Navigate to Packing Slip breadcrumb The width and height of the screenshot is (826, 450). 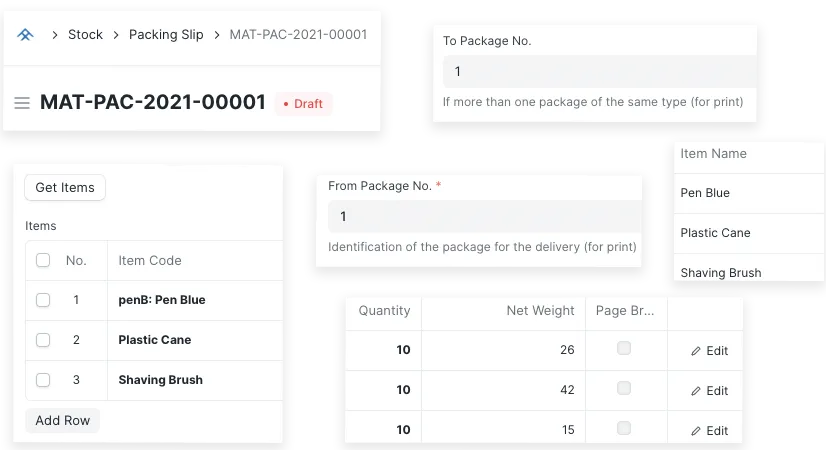tap(166, 35)
